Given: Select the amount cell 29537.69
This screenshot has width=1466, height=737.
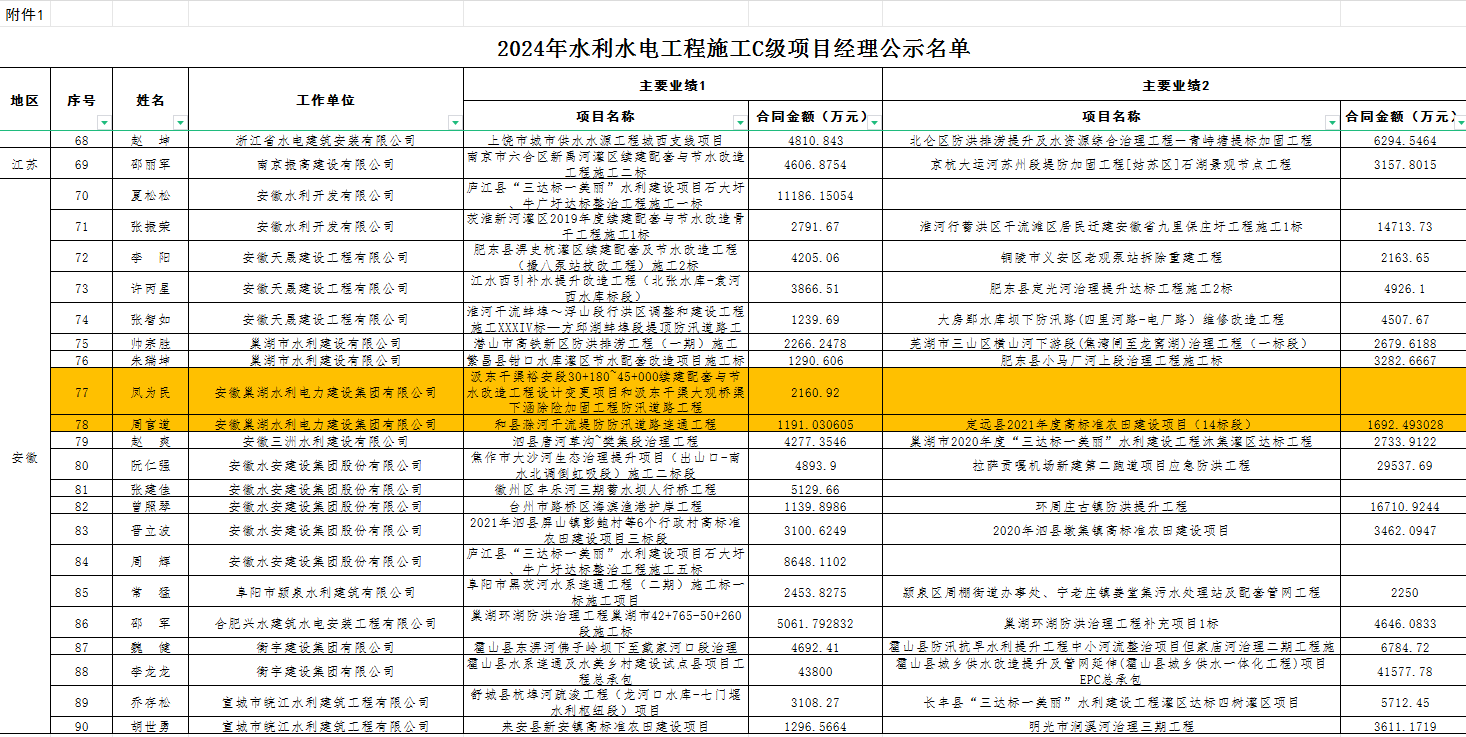Looking at the screenshot, I should 1404,466.
